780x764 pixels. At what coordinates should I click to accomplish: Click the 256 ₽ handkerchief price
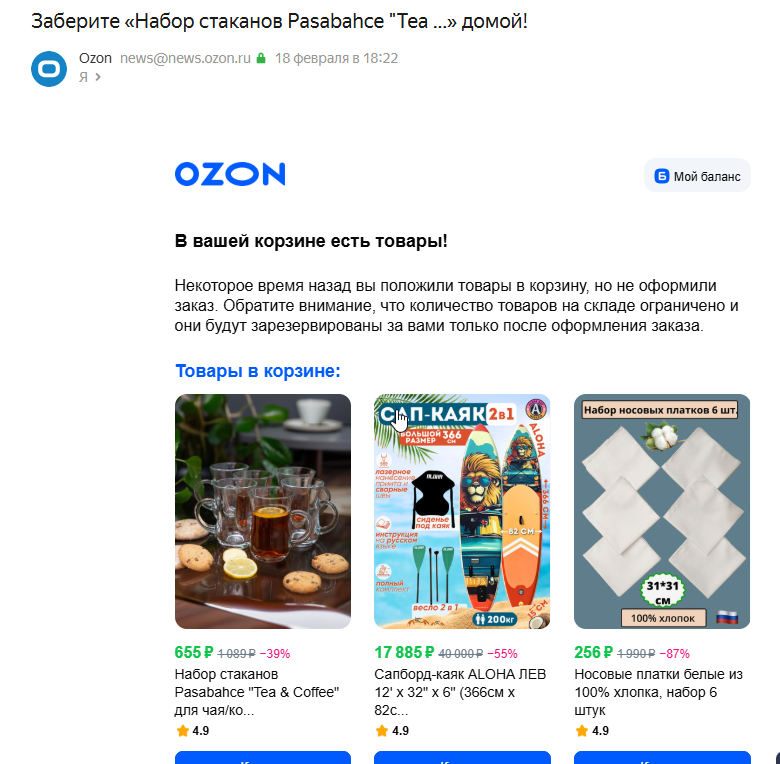click(593, 652)
